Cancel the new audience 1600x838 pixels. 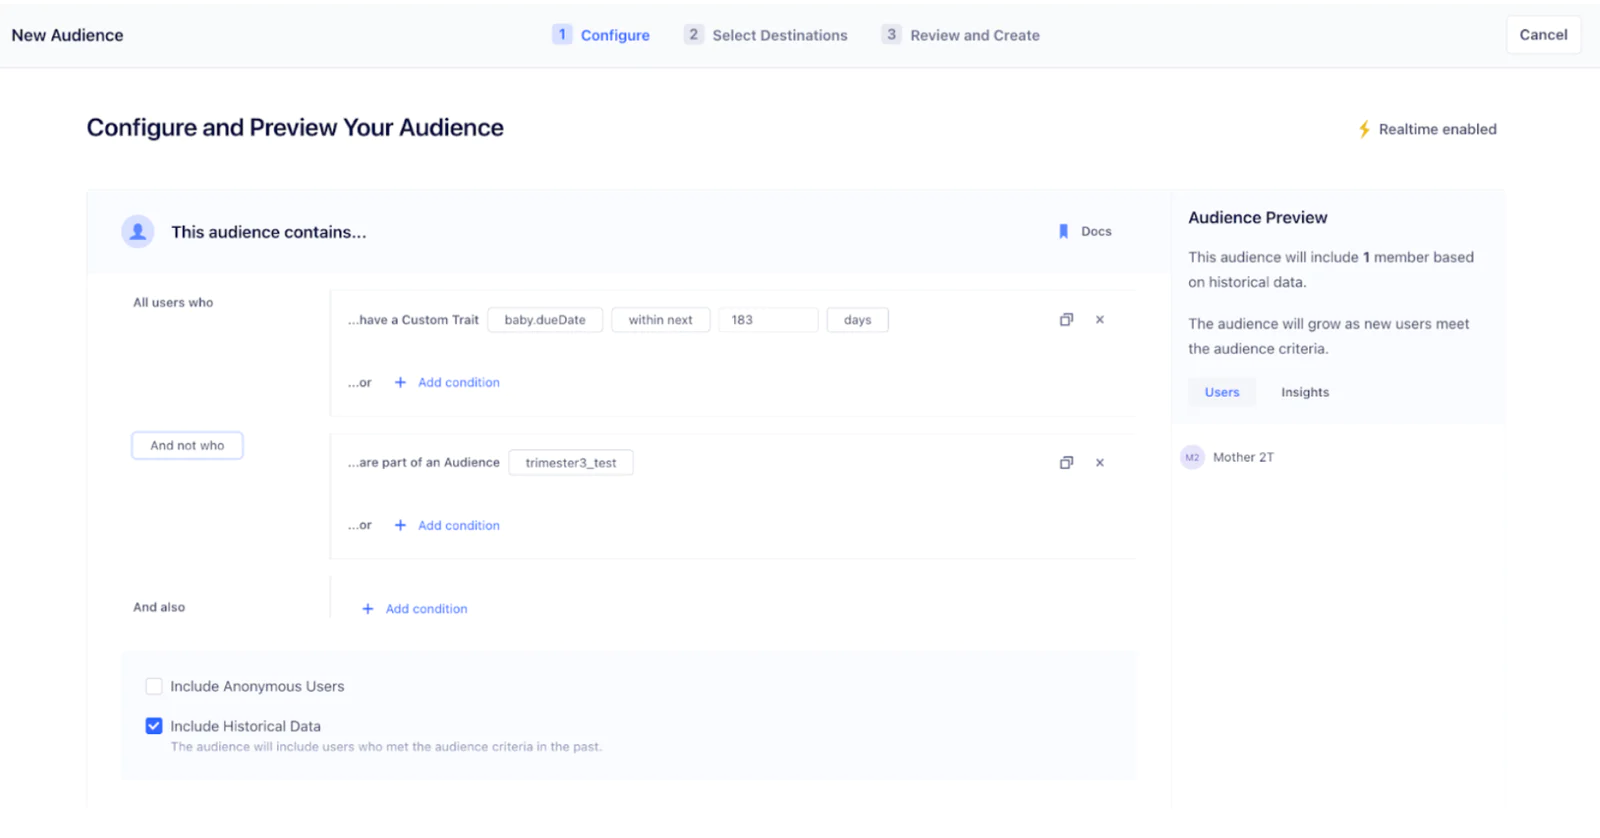1543,35
